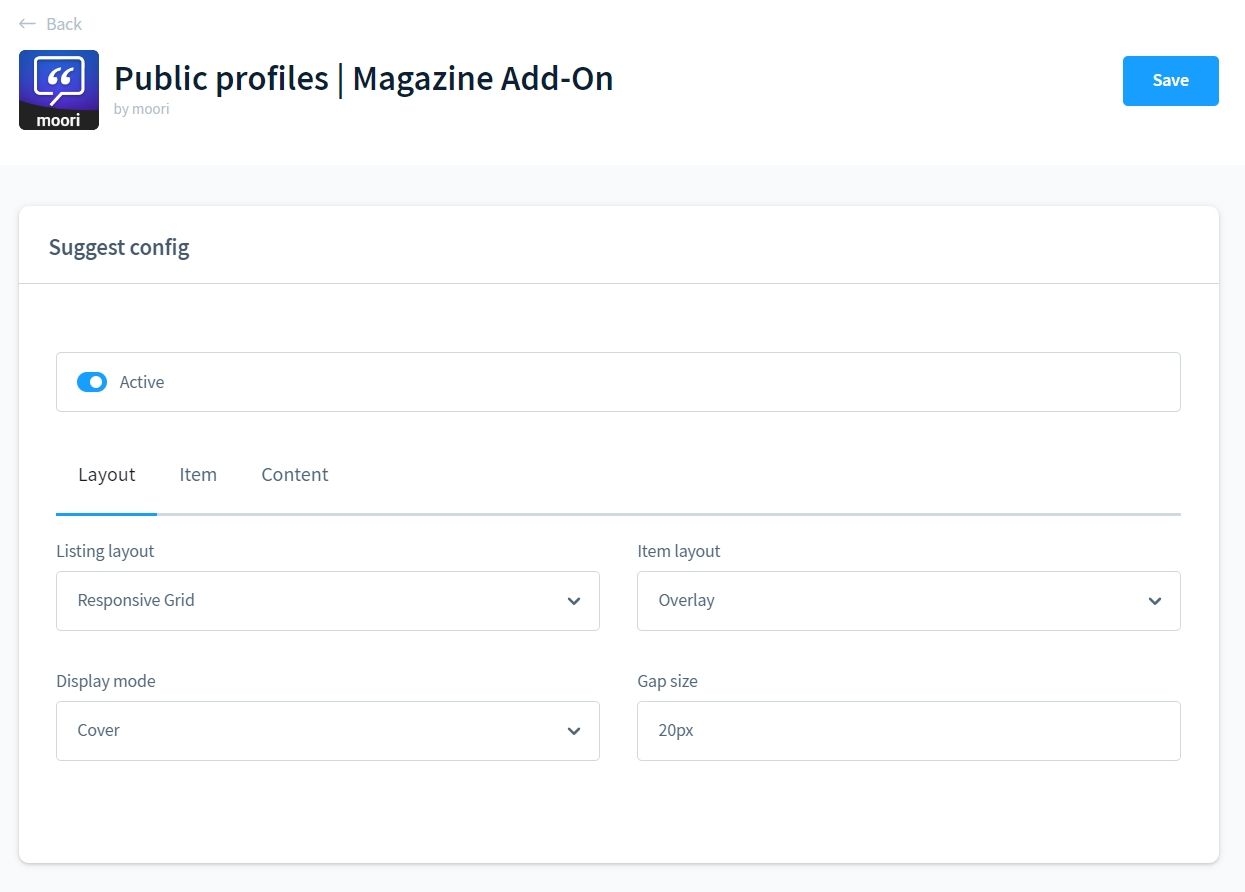1245x892 pixels.
Task: Click the Display mode chevron arrow
Action: tap(574, 731)
